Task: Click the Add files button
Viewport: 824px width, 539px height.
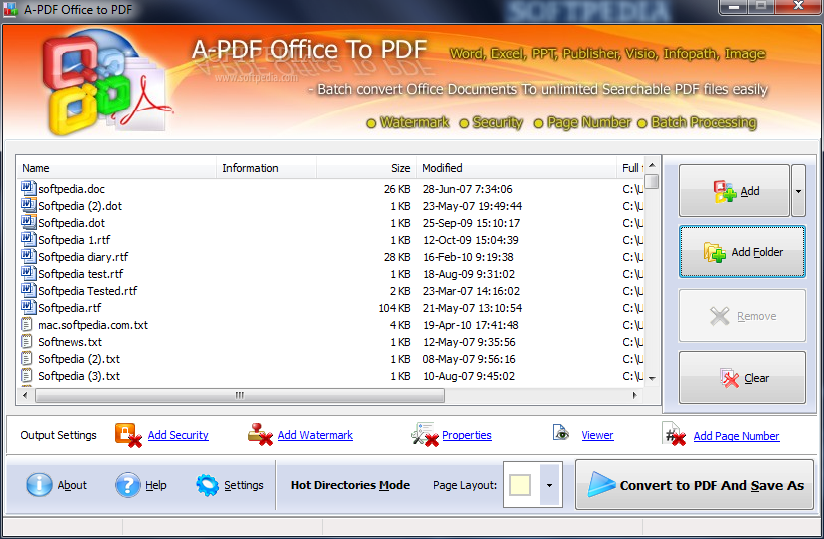Action: 734,191
